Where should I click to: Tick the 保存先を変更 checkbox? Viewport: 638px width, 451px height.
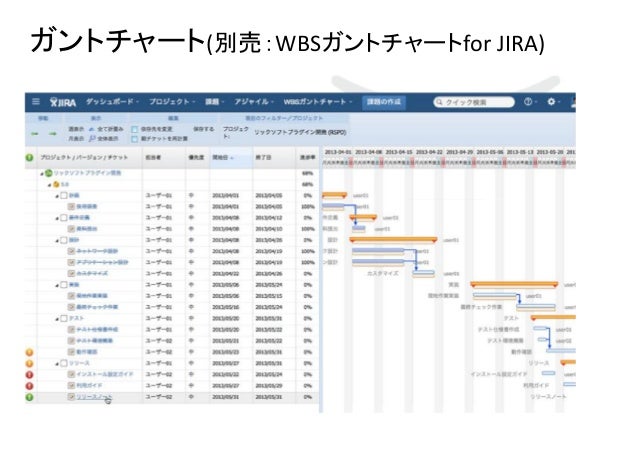135,129
